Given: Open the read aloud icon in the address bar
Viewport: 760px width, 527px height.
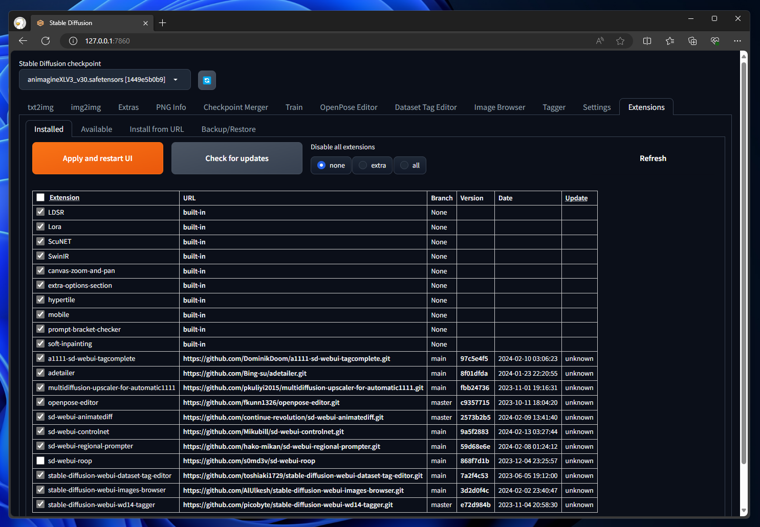Looking at the screenshot, I should coord(599,41).
